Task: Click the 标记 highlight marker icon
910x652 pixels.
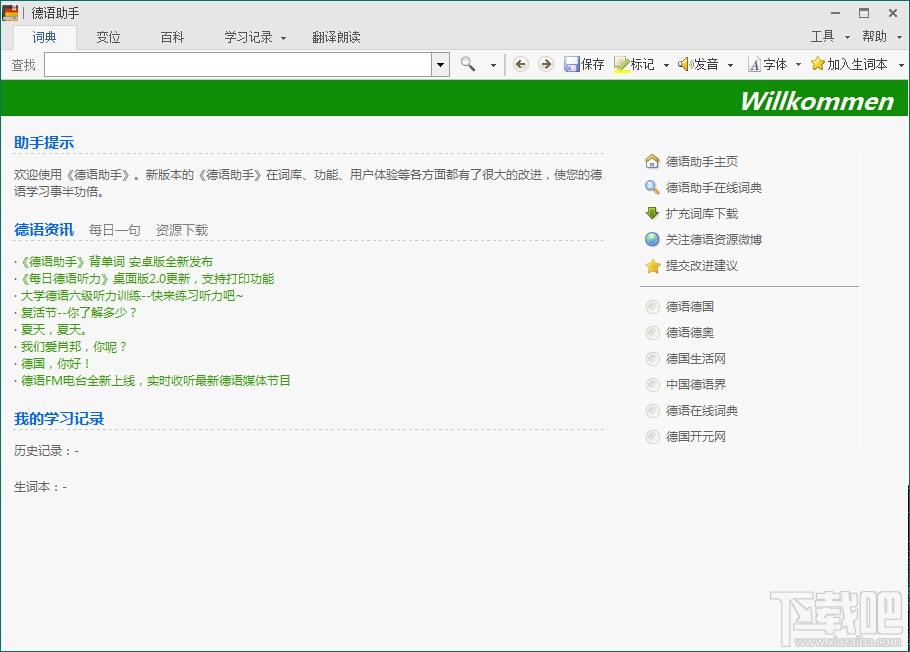Action: (x=622, y=64)
